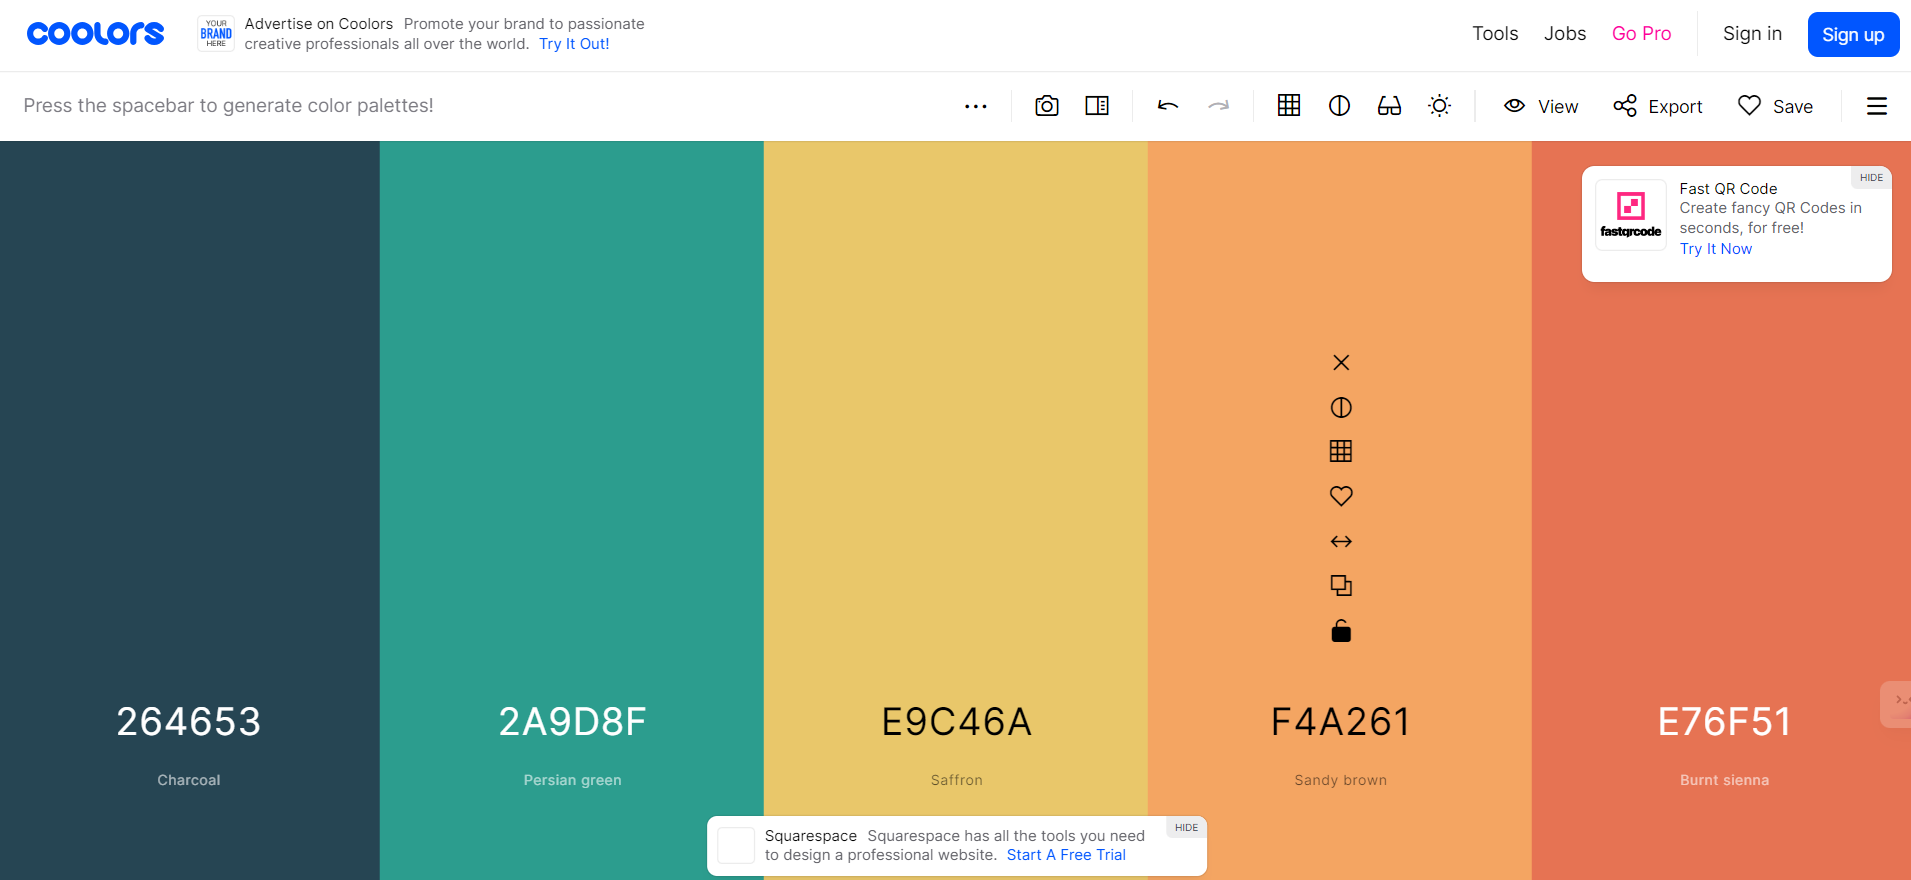1911x880 pixels.
Task: Go to the Jobs menu item
Action: (1564, 34)
